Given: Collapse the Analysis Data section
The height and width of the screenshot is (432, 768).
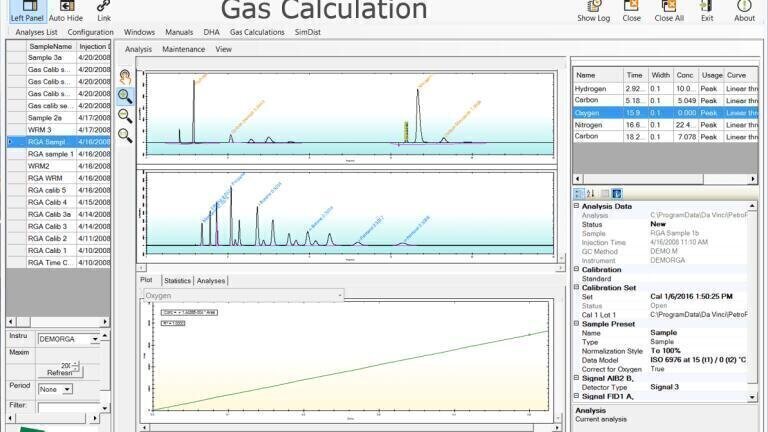Looking at the screenshot, I should click(576, 206).
